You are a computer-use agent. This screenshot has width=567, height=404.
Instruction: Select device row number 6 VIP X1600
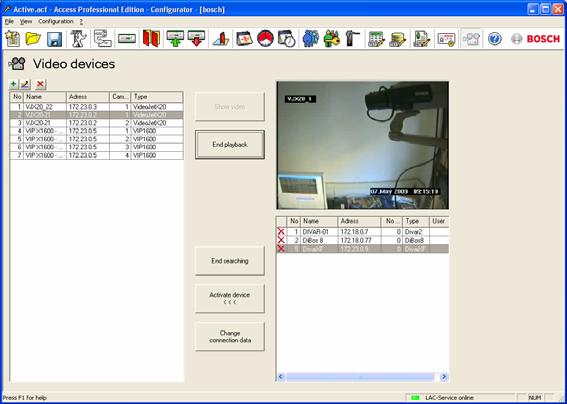97,147
